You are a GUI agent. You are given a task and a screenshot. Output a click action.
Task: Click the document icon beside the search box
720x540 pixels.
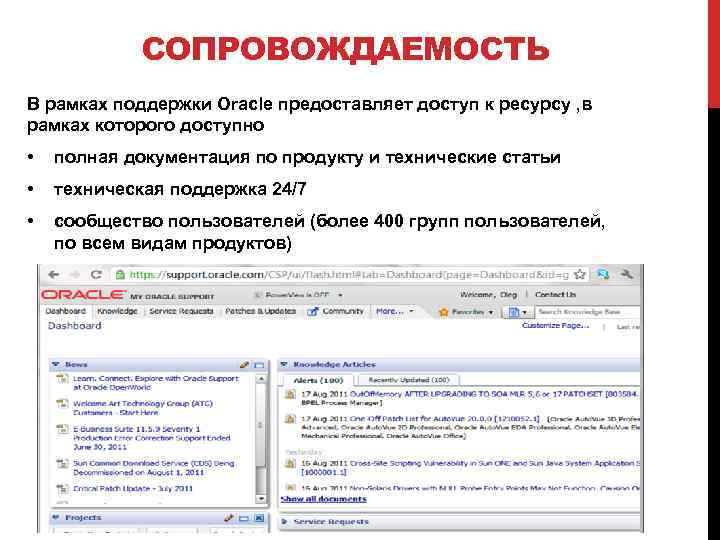pyautogui.click(x=514, y=312)
